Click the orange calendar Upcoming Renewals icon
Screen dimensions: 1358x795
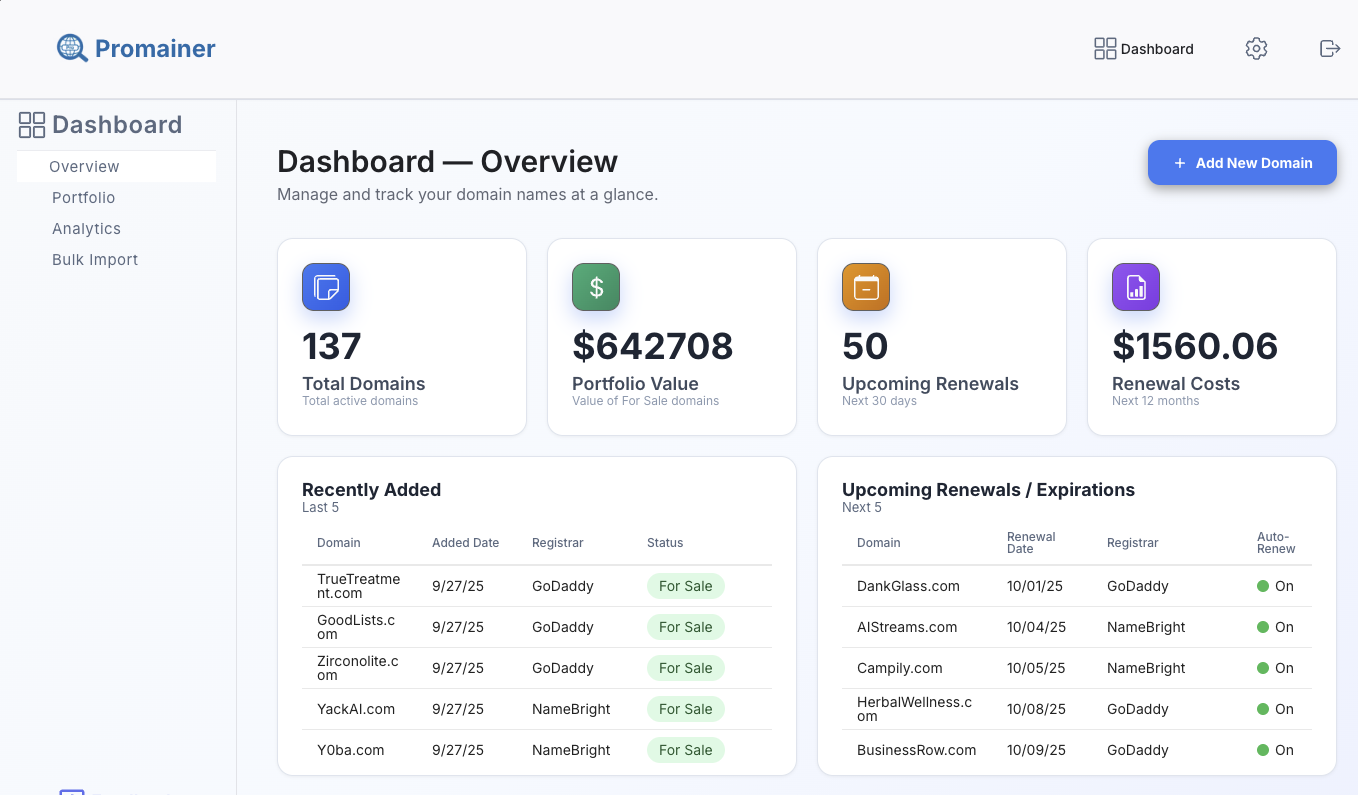tap(866, 287)
